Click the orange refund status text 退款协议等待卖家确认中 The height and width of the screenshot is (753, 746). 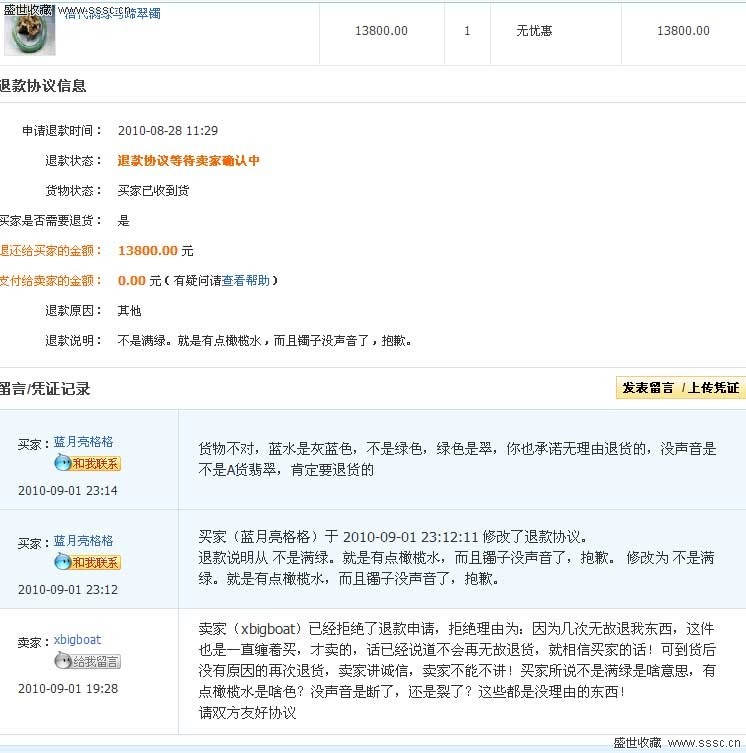tap(188, 161)
